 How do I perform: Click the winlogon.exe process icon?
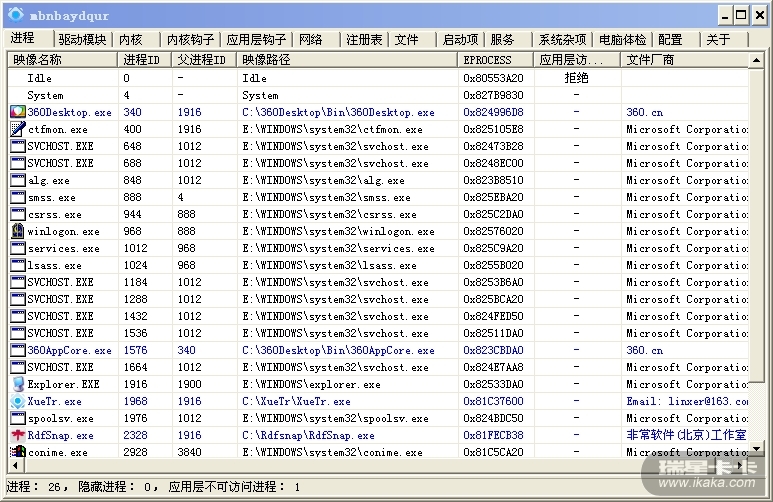pyautogui.click(x=18, y=231)
